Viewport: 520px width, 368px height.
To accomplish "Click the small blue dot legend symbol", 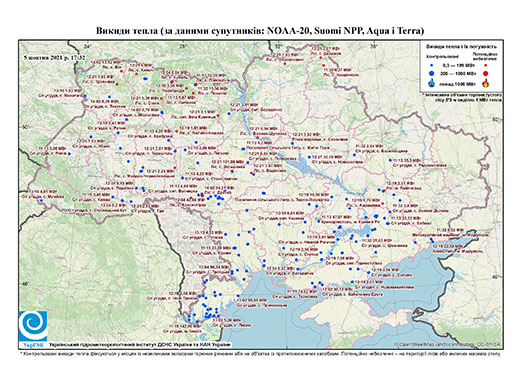I will pos(432,65).
